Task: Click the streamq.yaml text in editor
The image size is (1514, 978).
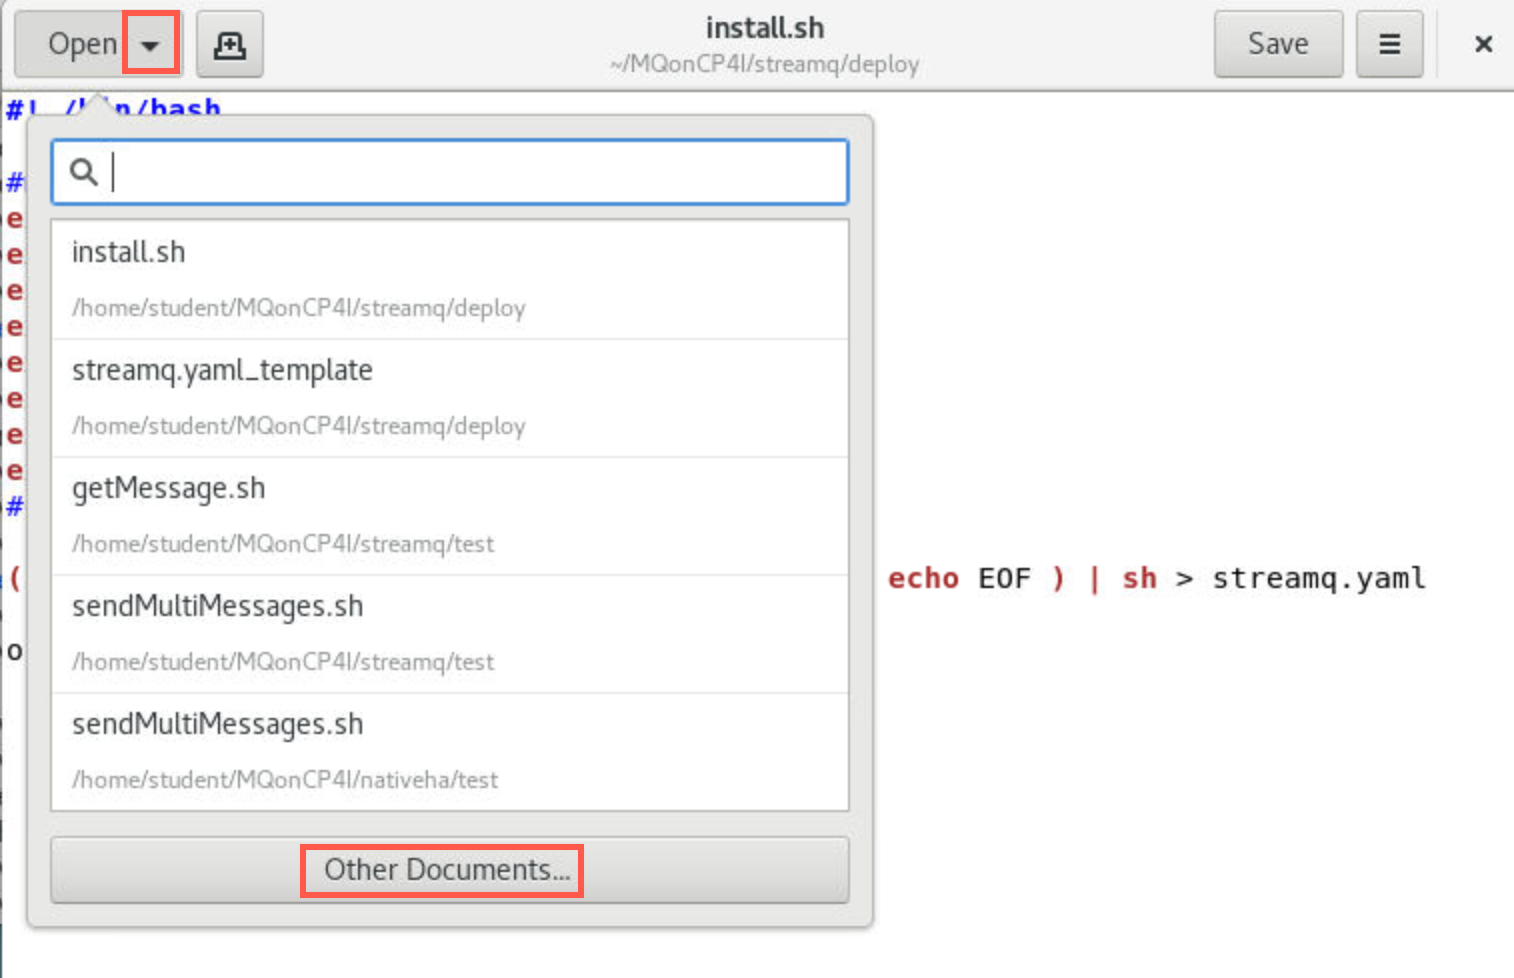Action: tap(1319, 578)
